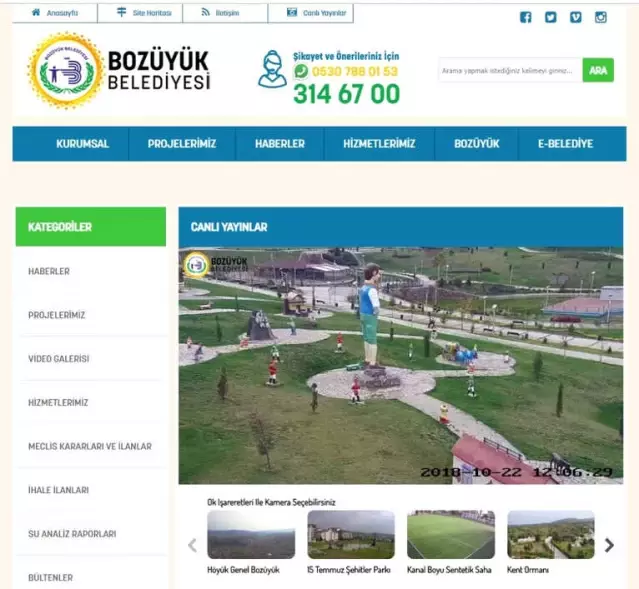The image size is (639, 589).
Task: Open the Canlı Yayınlar top link
Action: click(x=317, y=13)
